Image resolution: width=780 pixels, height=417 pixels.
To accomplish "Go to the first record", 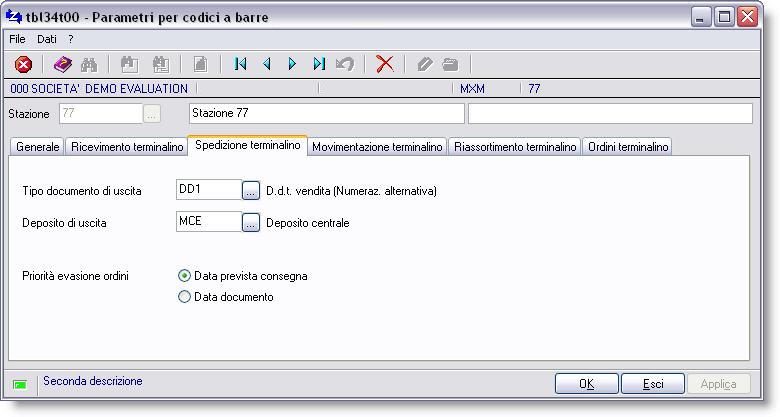I will (x=240, y=64).
